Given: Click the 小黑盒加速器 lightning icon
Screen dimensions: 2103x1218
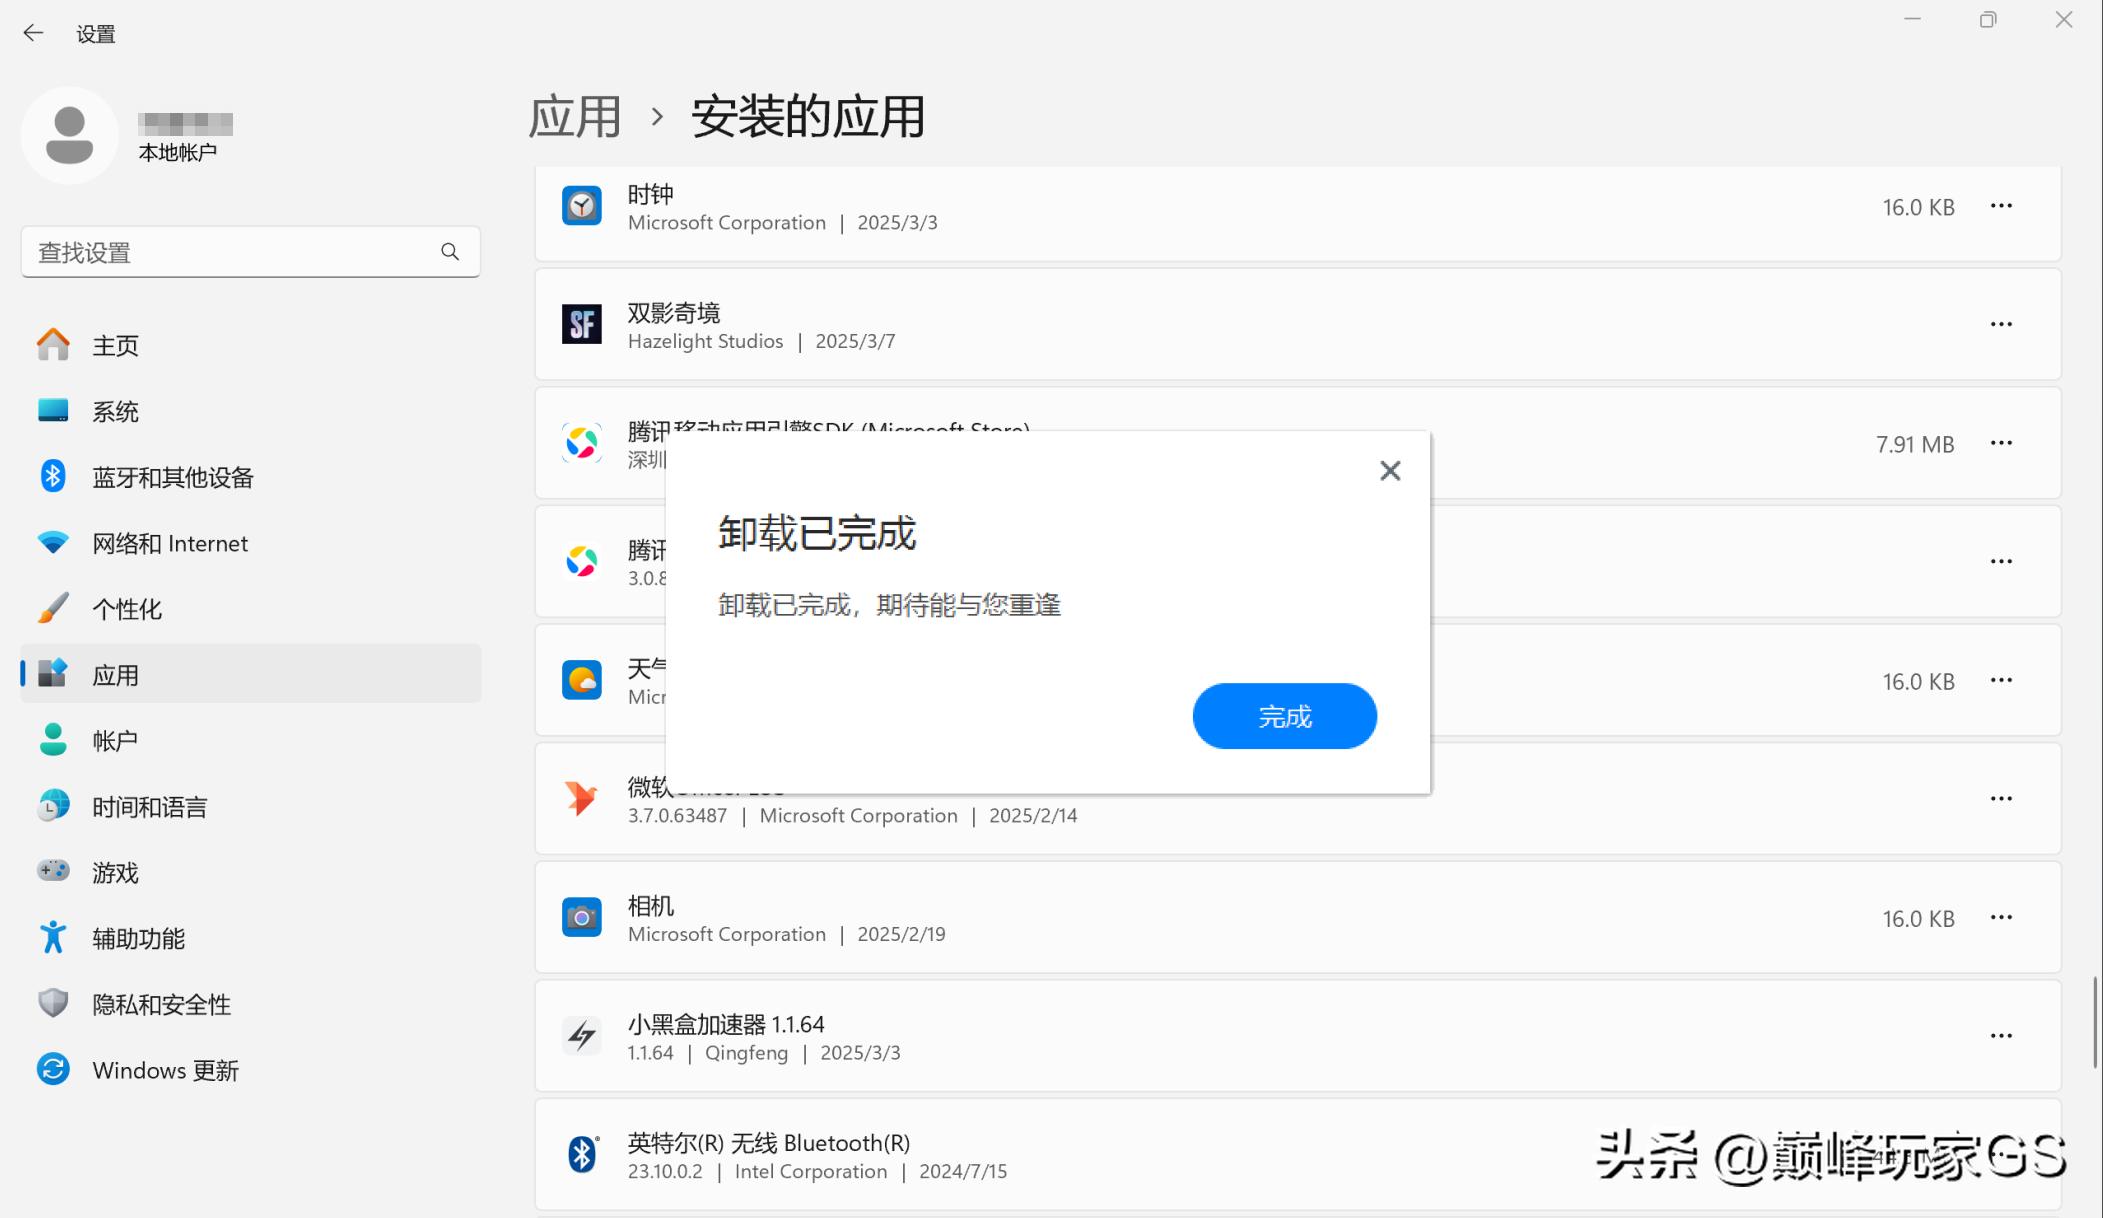Looking at the screenshot, I should [x=582, y=1036].
